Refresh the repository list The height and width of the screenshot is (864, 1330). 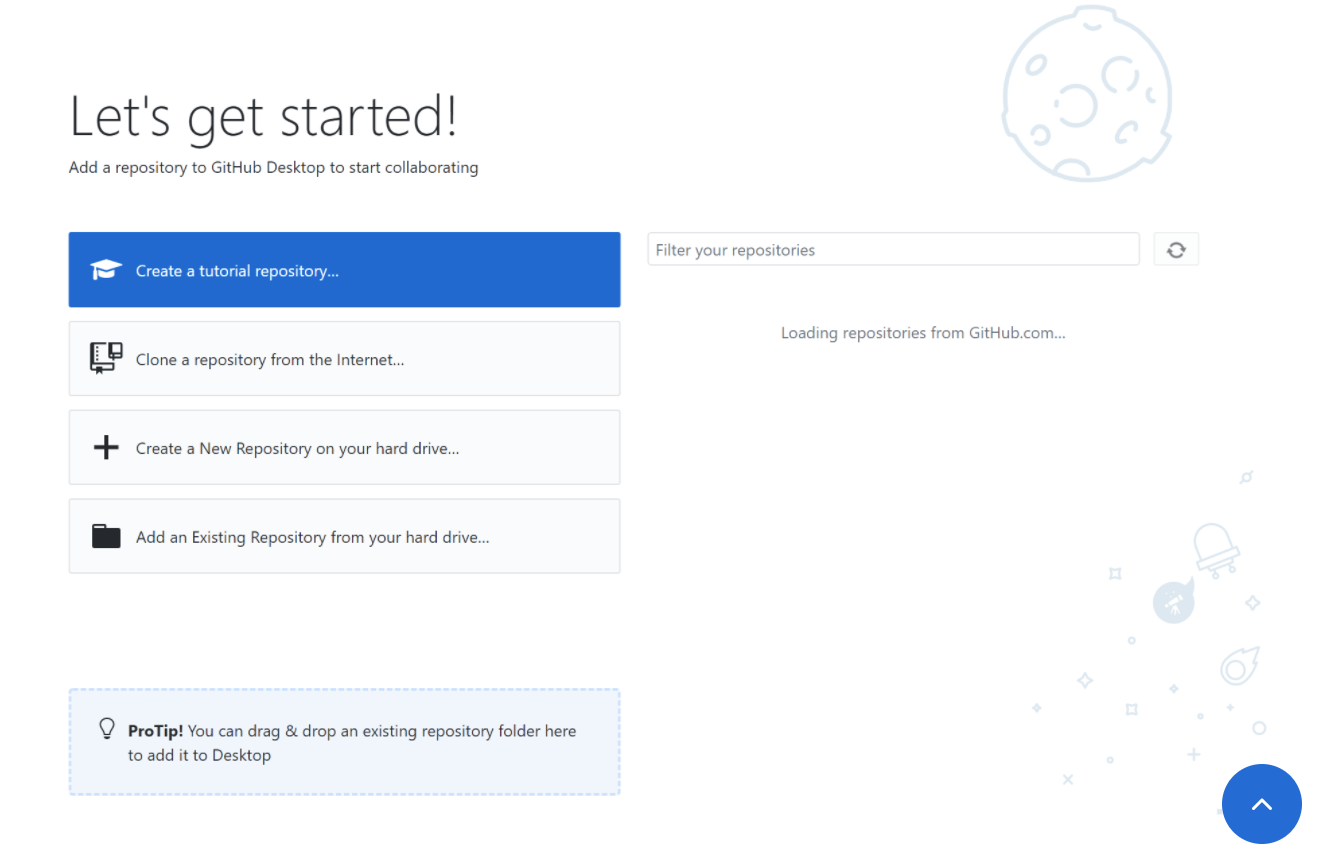pyautogui.click(x=1176, y=249)
